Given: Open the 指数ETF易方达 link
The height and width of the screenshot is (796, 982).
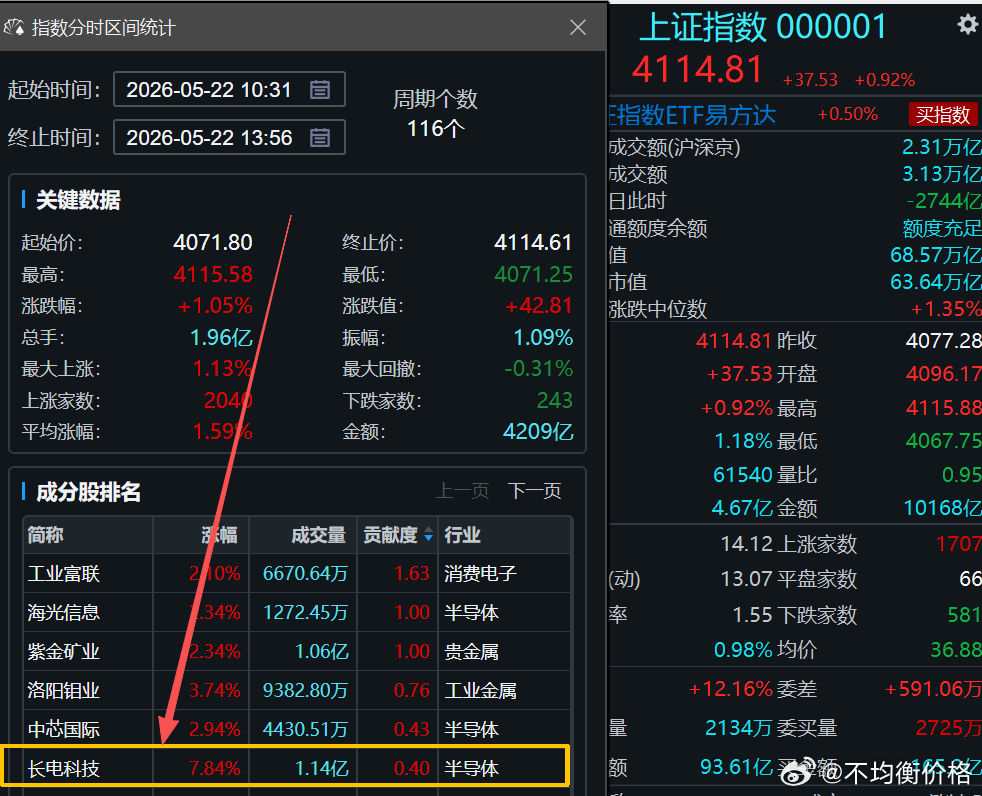Looking at the screenshot, I should pos(692,115).
